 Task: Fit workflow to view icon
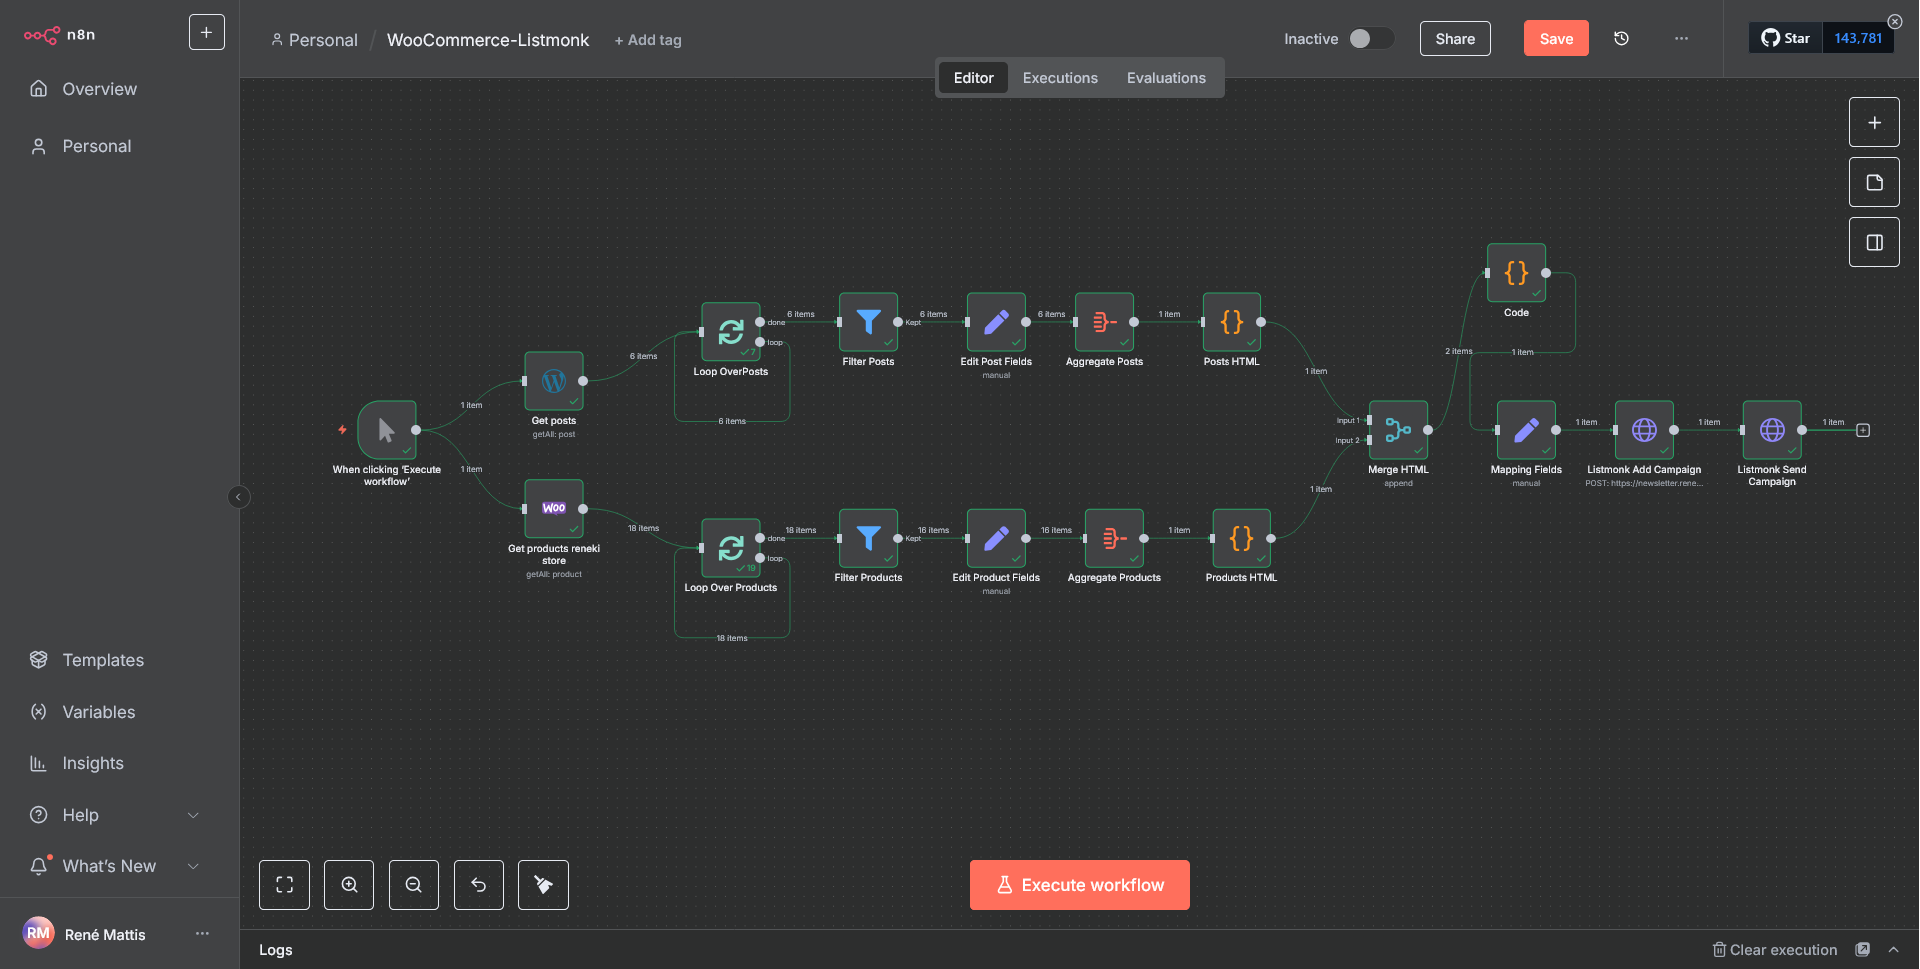click(285, 885)
